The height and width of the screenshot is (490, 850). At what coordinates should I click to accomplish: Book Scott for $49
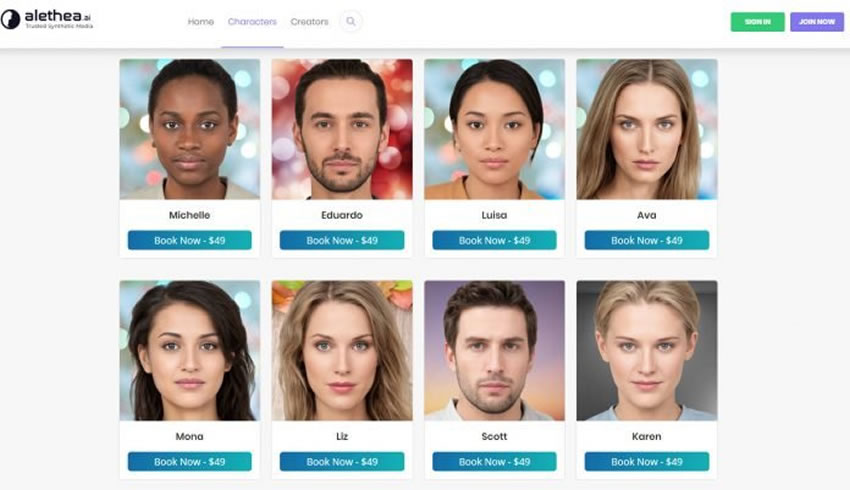point(494,462)
